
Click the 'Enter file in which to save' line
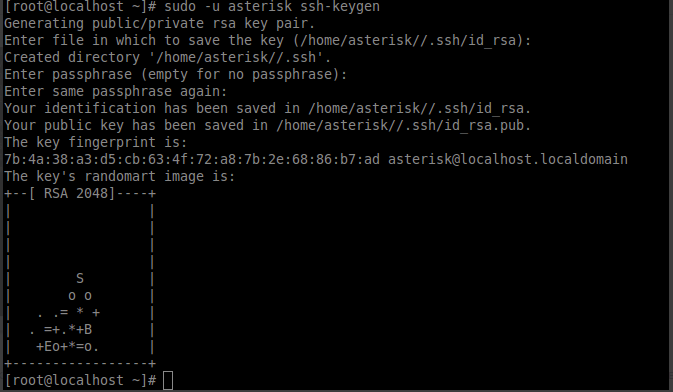pyautogui.click(x=268, y=40)
